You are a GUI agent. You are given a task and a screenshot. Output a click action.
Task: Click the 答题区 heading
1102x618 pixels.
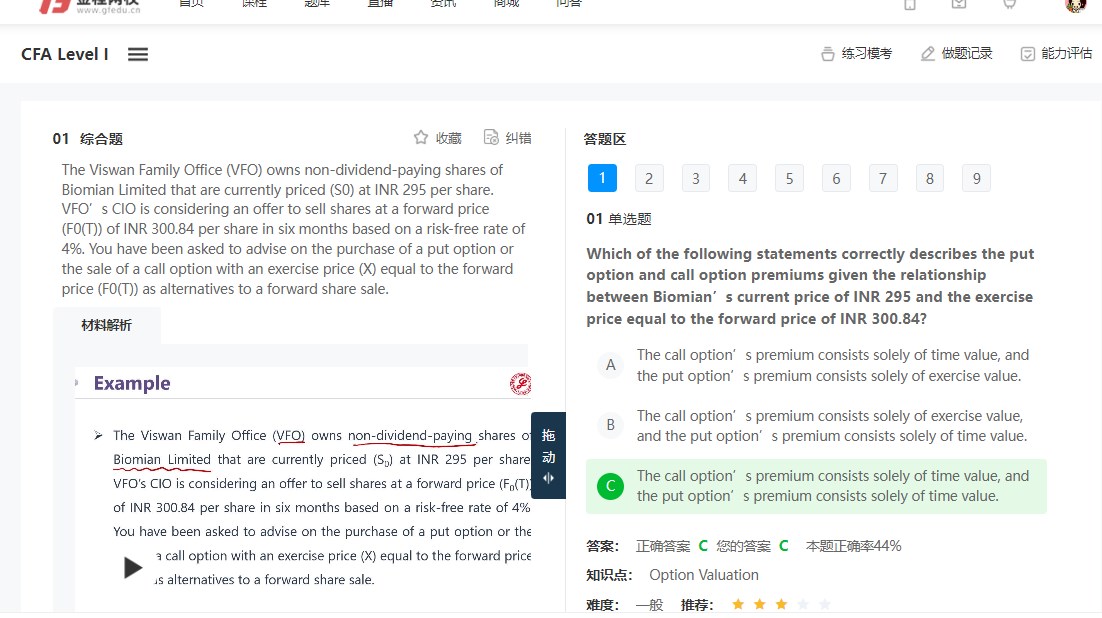[x=604, y=139]
